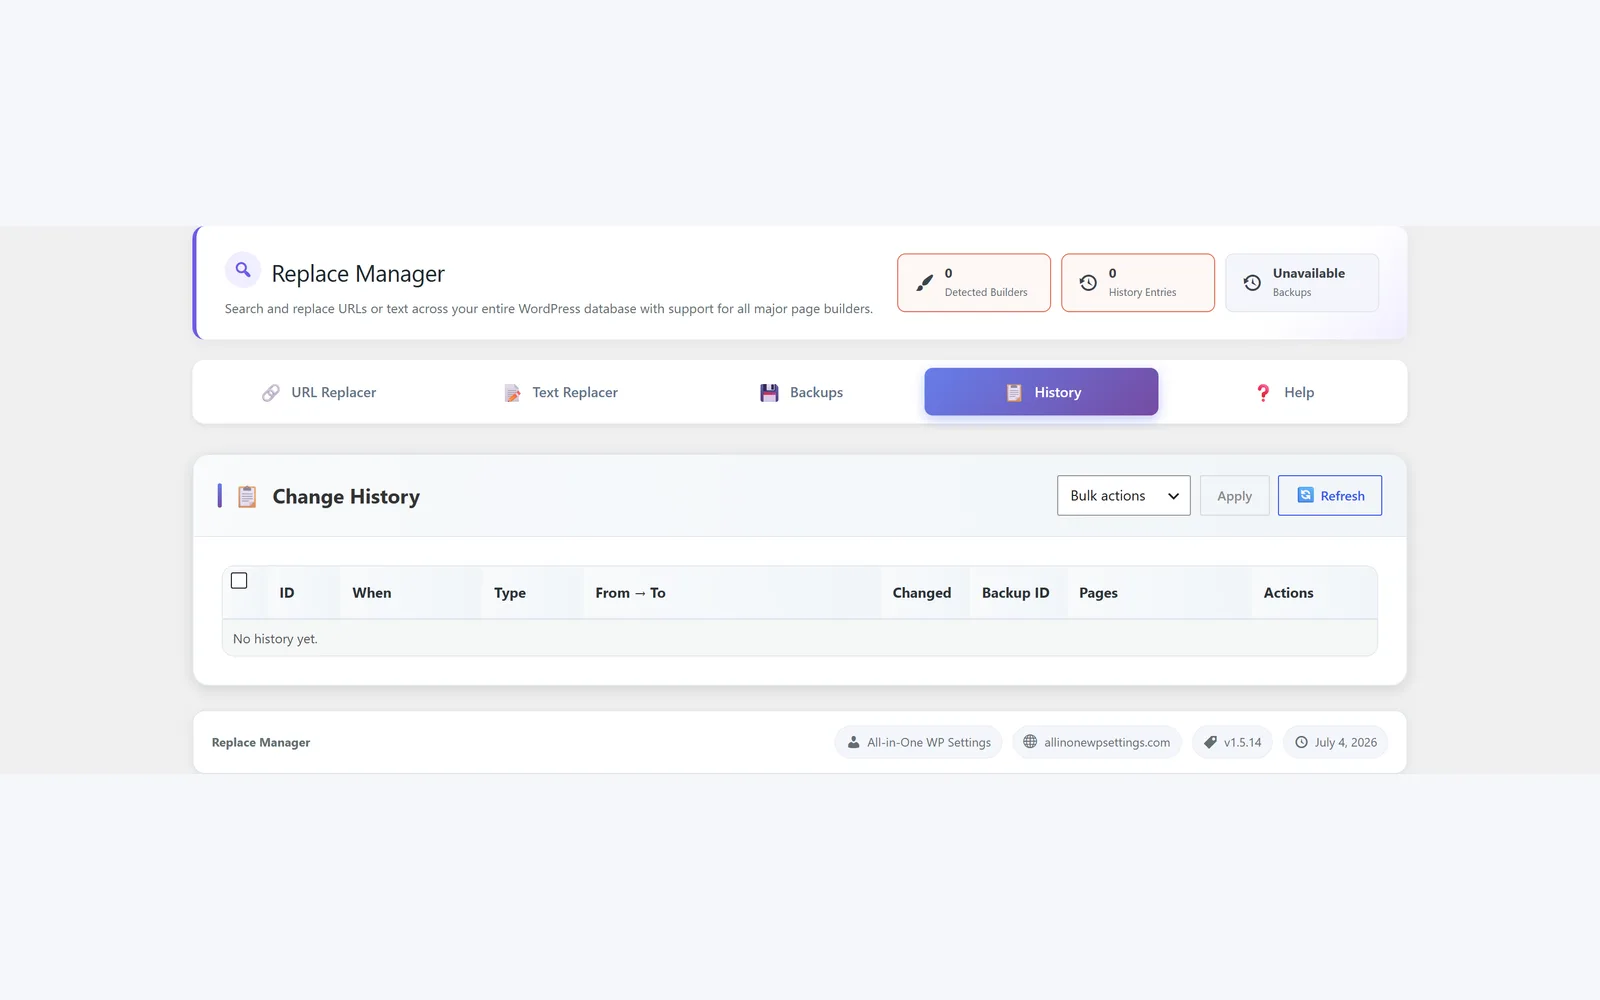1600x1000 pixels.
Task: Click the footer Replace Manager label
Action: (x=261, y=742)
